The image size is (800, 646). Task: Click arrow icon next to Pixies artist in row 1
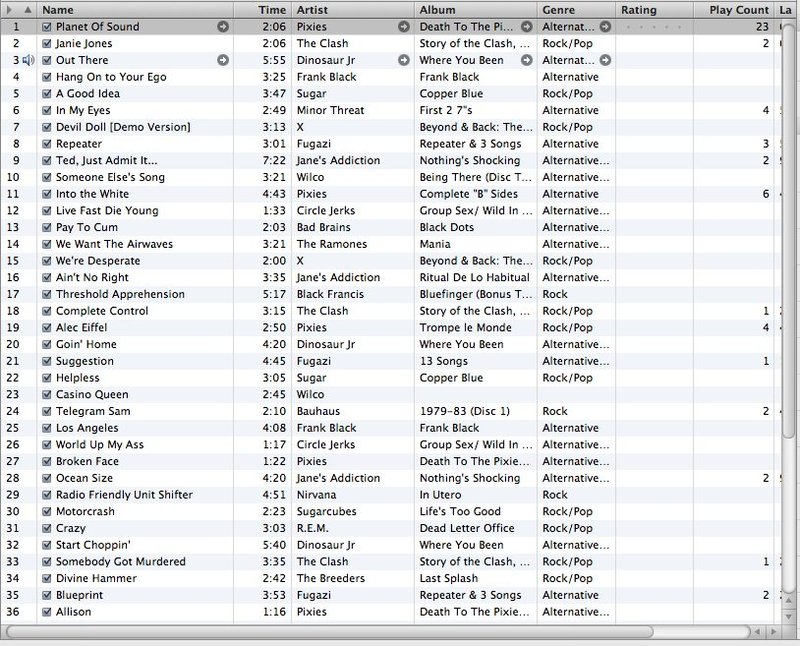tap(404, 27)
